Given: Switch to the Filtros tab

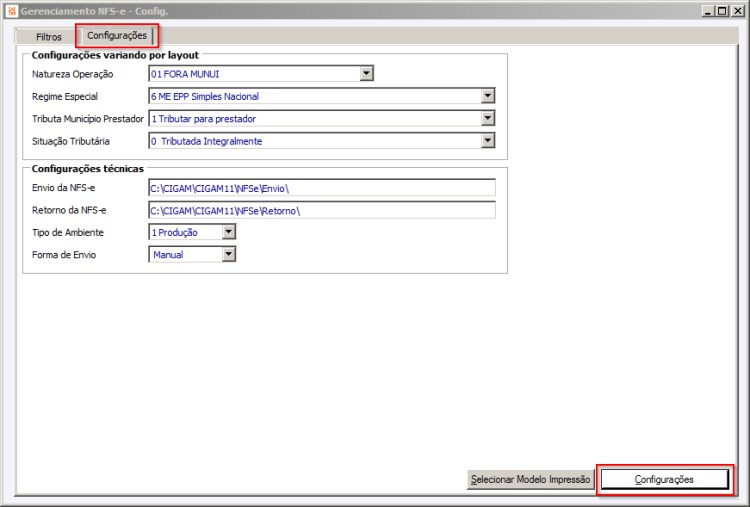Looking at the screenshot, I should (48, 37).
